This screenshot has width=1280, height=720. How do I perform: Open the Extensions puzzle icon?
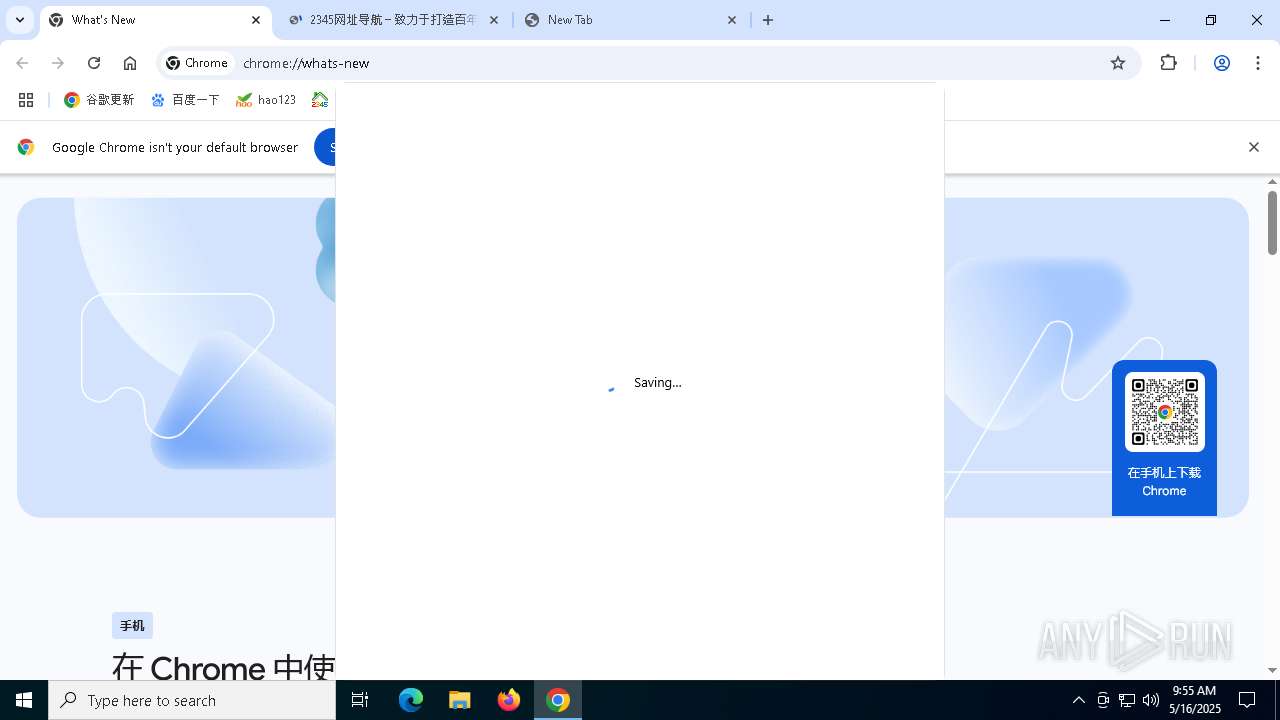point(1168,63)
